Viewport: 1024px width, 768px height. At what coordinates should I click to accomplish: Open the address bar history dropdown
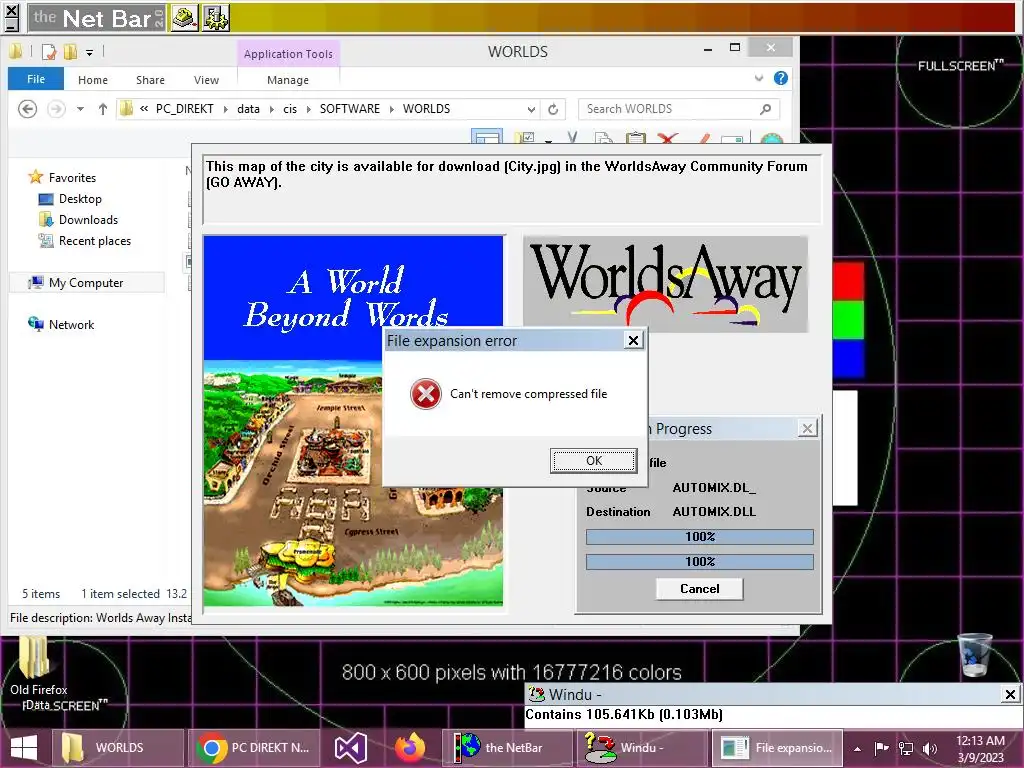pyautogui.click(x=531, y=109)
